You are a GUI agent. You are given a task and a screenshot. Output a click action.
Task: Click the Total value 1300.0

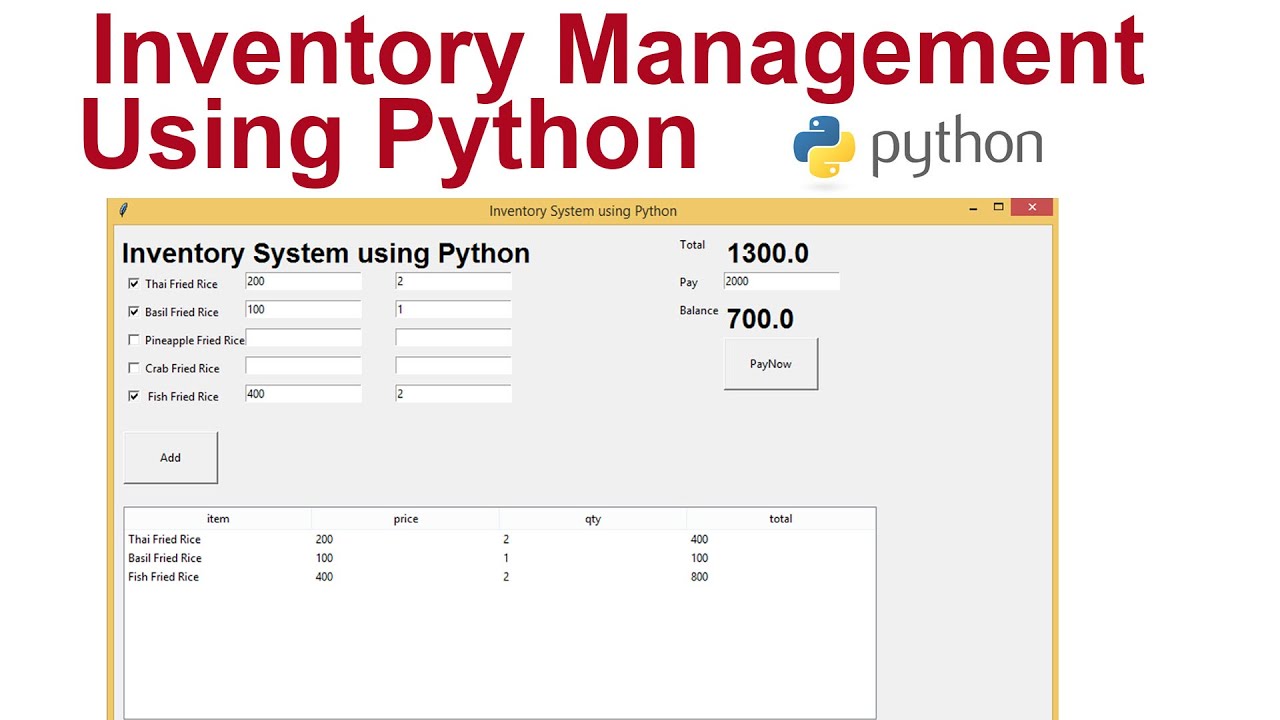click(768, 254)
